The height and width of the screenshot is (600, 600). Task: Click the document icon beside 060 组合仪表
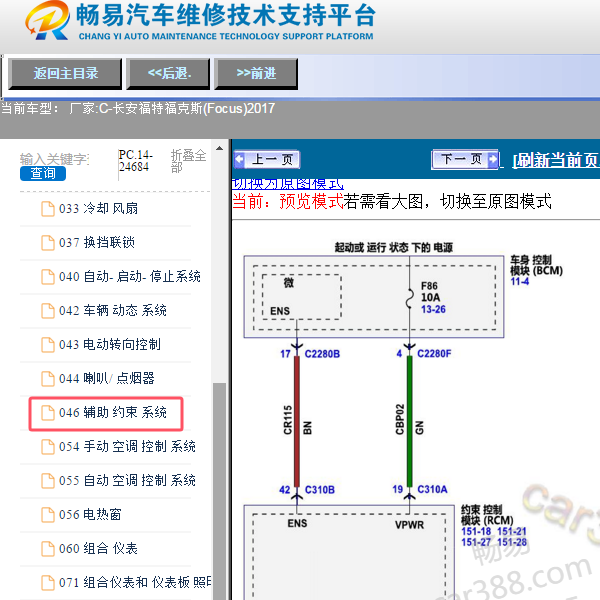click(48, 549)
